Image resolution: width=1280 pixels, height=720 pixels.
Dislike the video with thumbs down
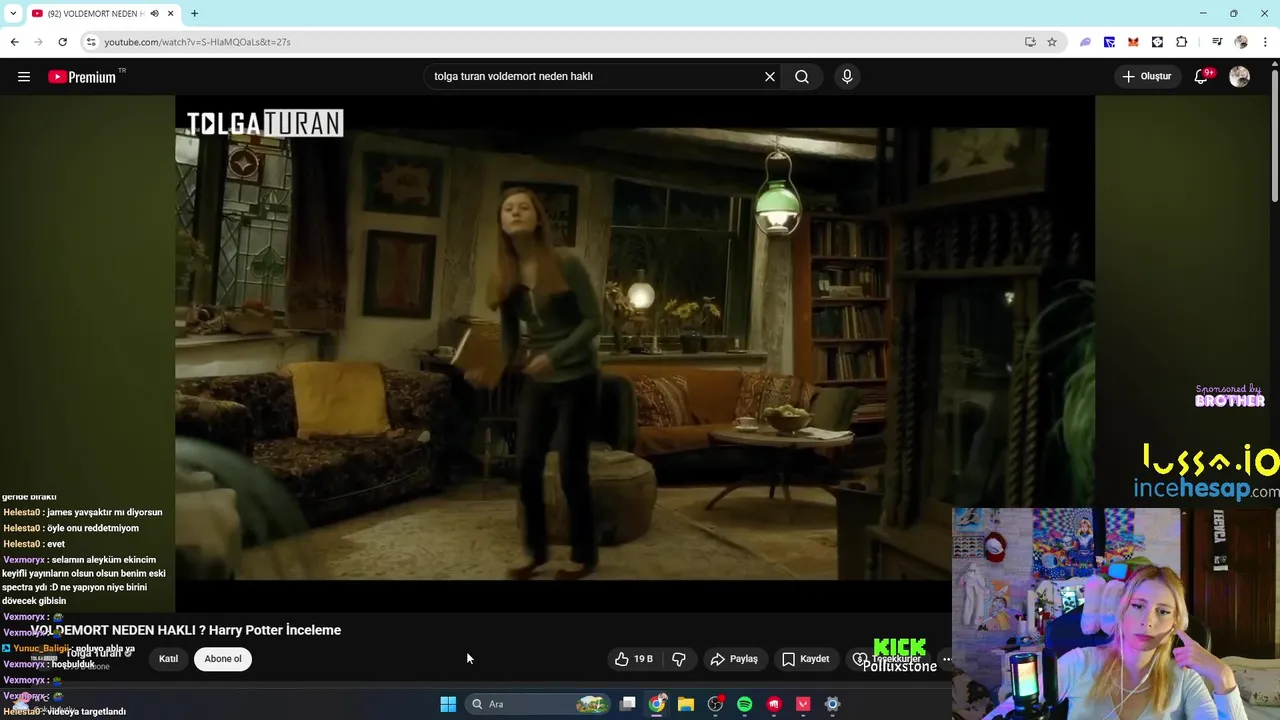679,659
